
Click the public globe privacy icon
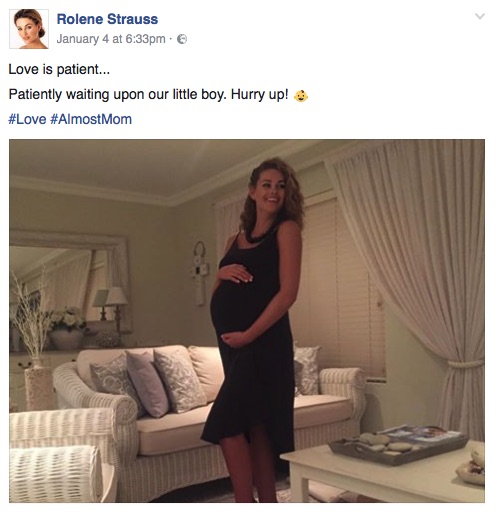[x=182, y=39]
